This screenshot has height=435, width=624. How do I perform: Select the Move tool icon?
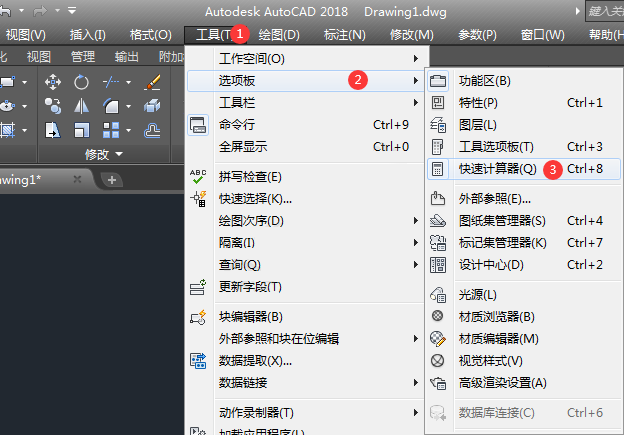click(x=53, y=82)
